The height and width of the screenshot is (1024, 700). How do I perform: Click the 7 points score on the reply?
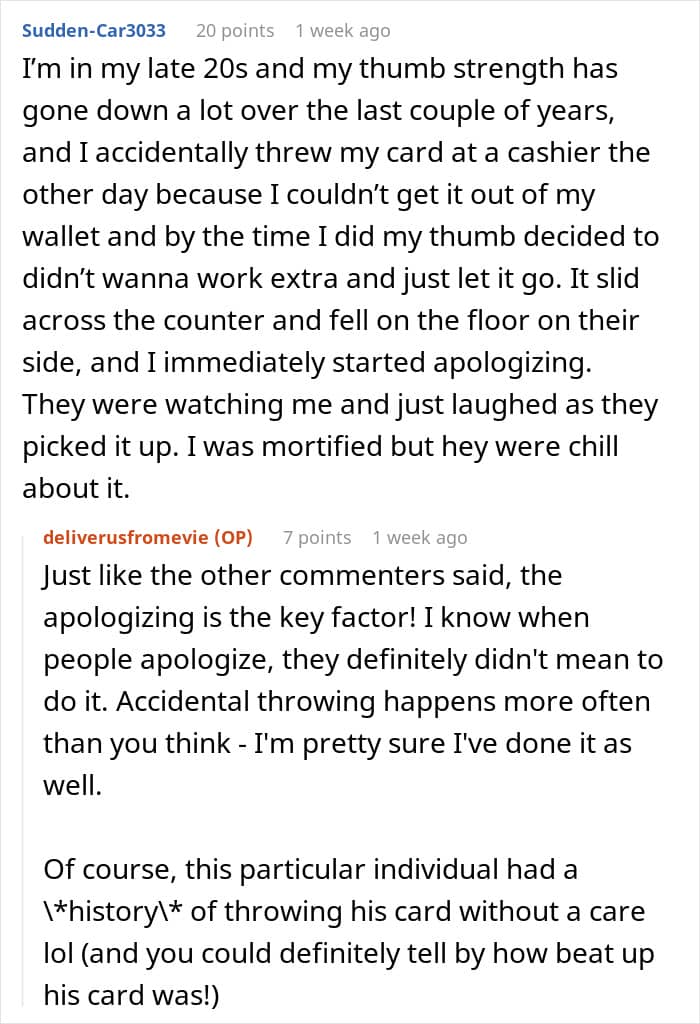tap(317, 537)
